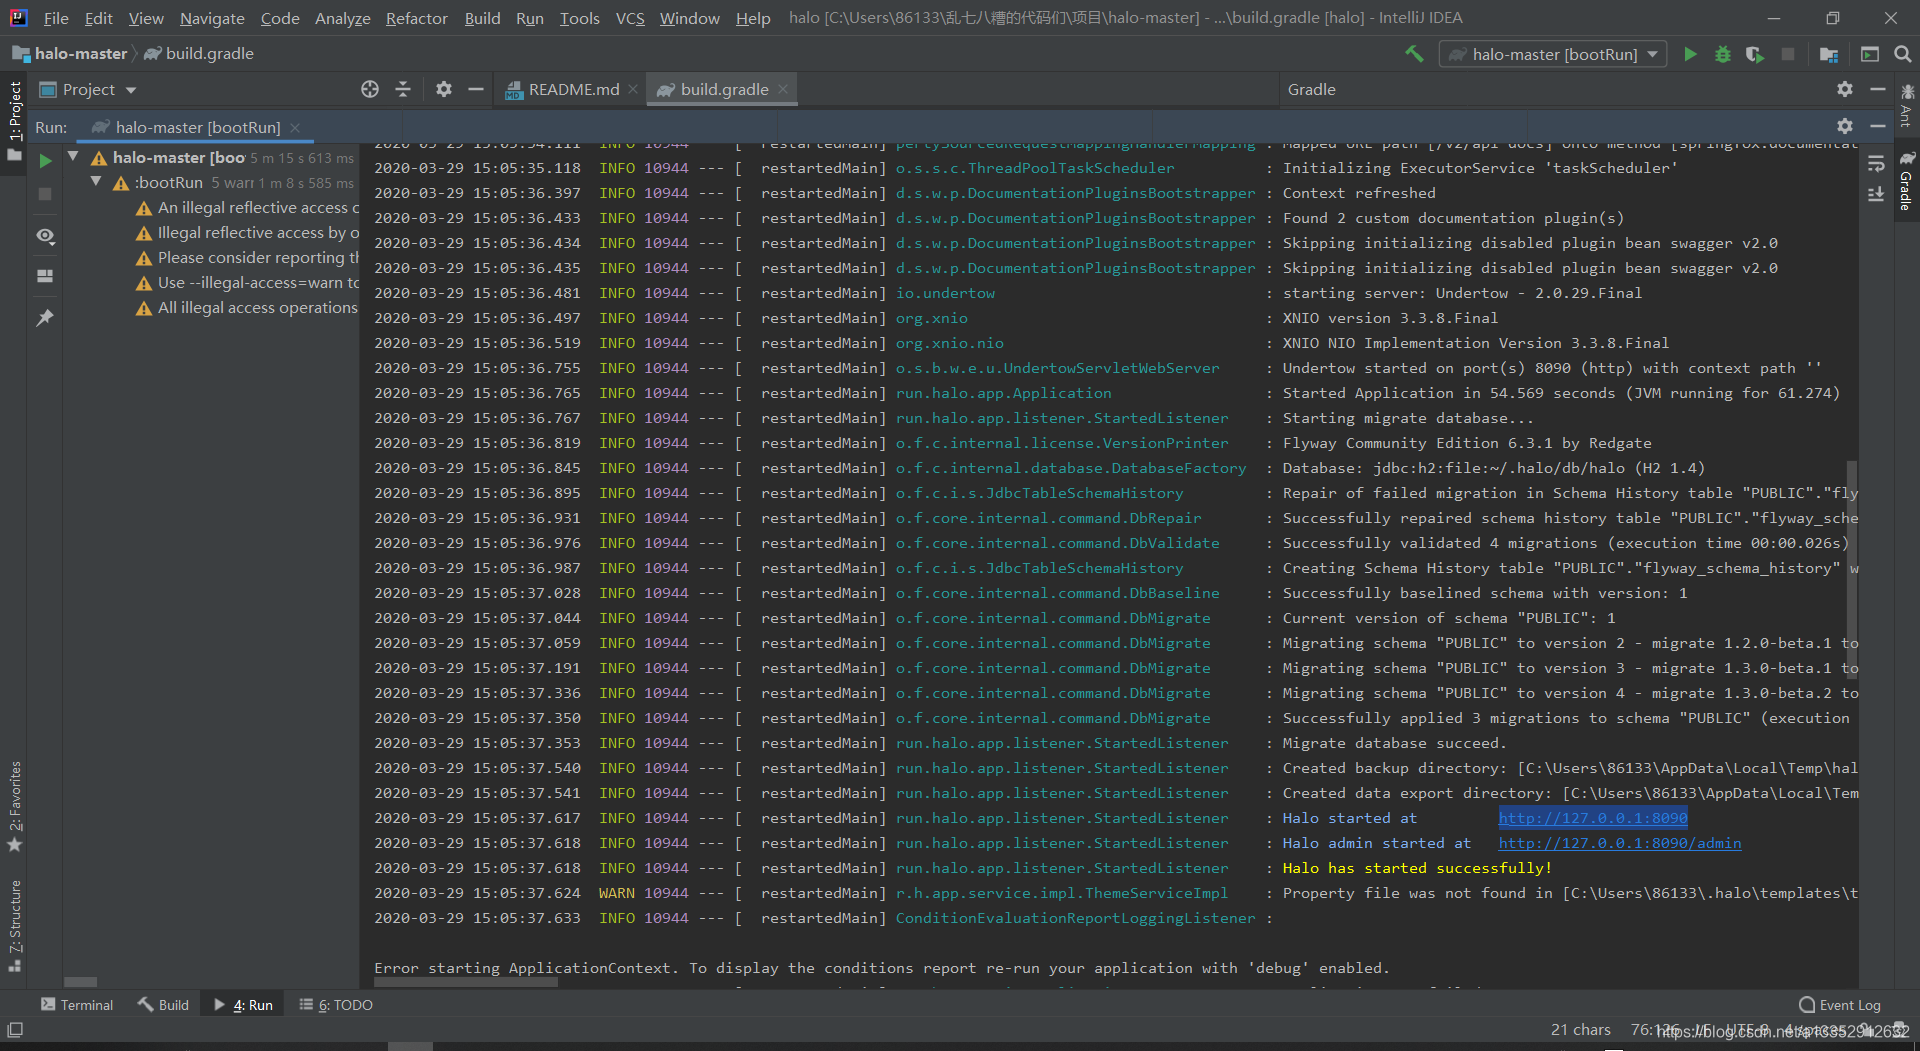Click the console horizontal scrollbar thumb
The image size is (1920, 1051).
(466, 982)
